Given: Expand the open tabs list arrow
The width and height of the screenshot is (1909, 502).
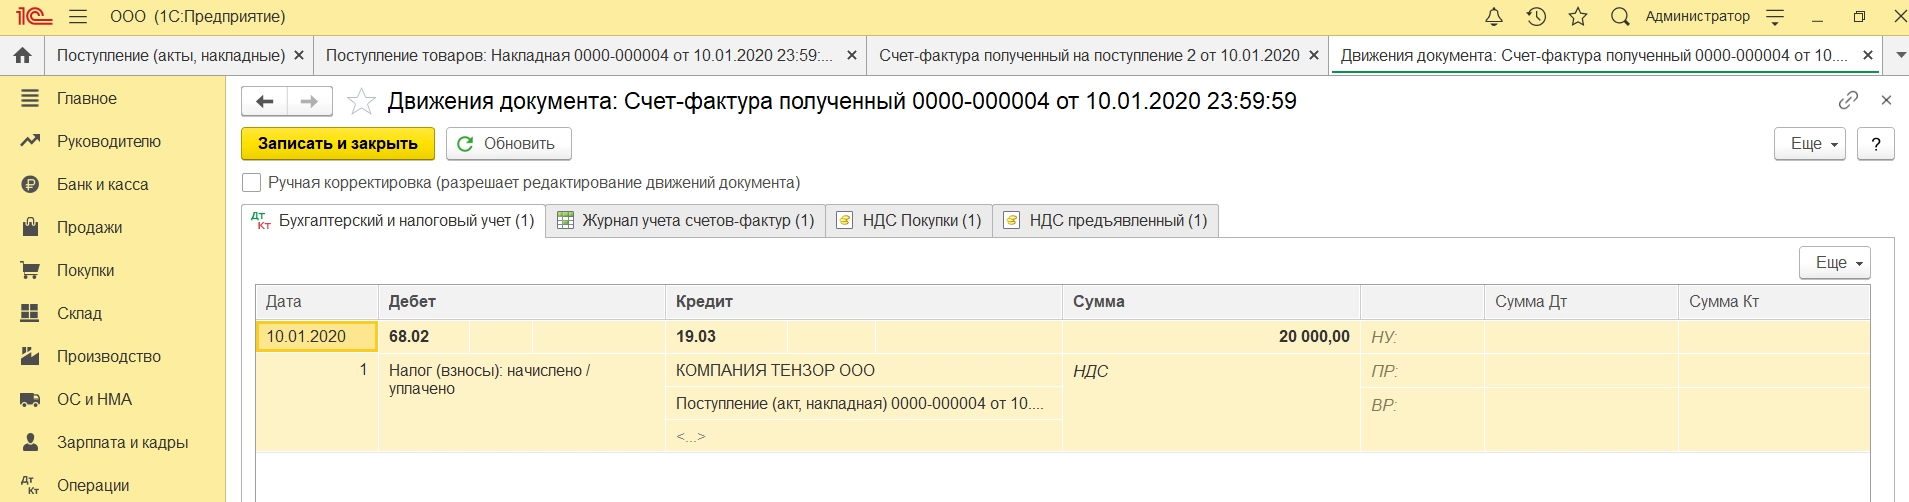Looking at the screenshot, I should pos(1896,56).
